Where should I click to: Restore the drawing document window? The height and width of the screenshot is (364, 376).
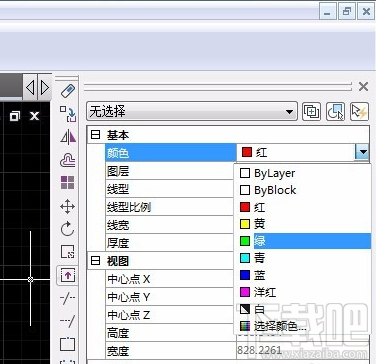pos(15,116)
